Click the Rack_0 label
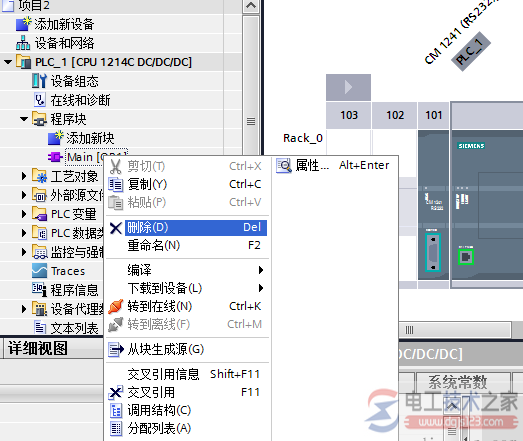Viewport: 523px width, 441px height. click(303, 138)
